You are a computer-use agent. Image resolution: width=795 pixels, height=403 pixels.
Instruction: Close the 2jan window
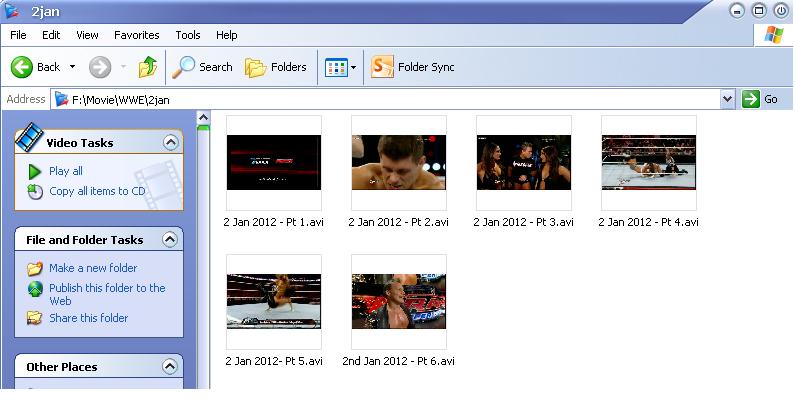(x=781, y=11)
